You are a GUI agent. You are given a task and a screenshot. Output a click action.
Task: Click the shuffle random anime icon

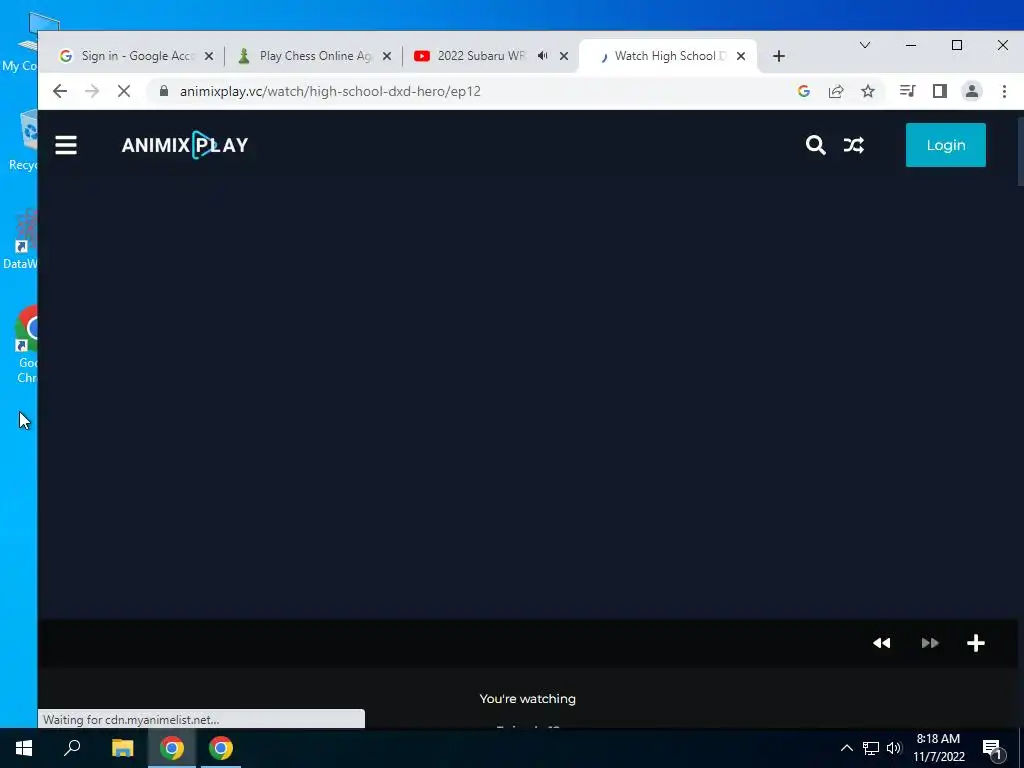(854, 145)
